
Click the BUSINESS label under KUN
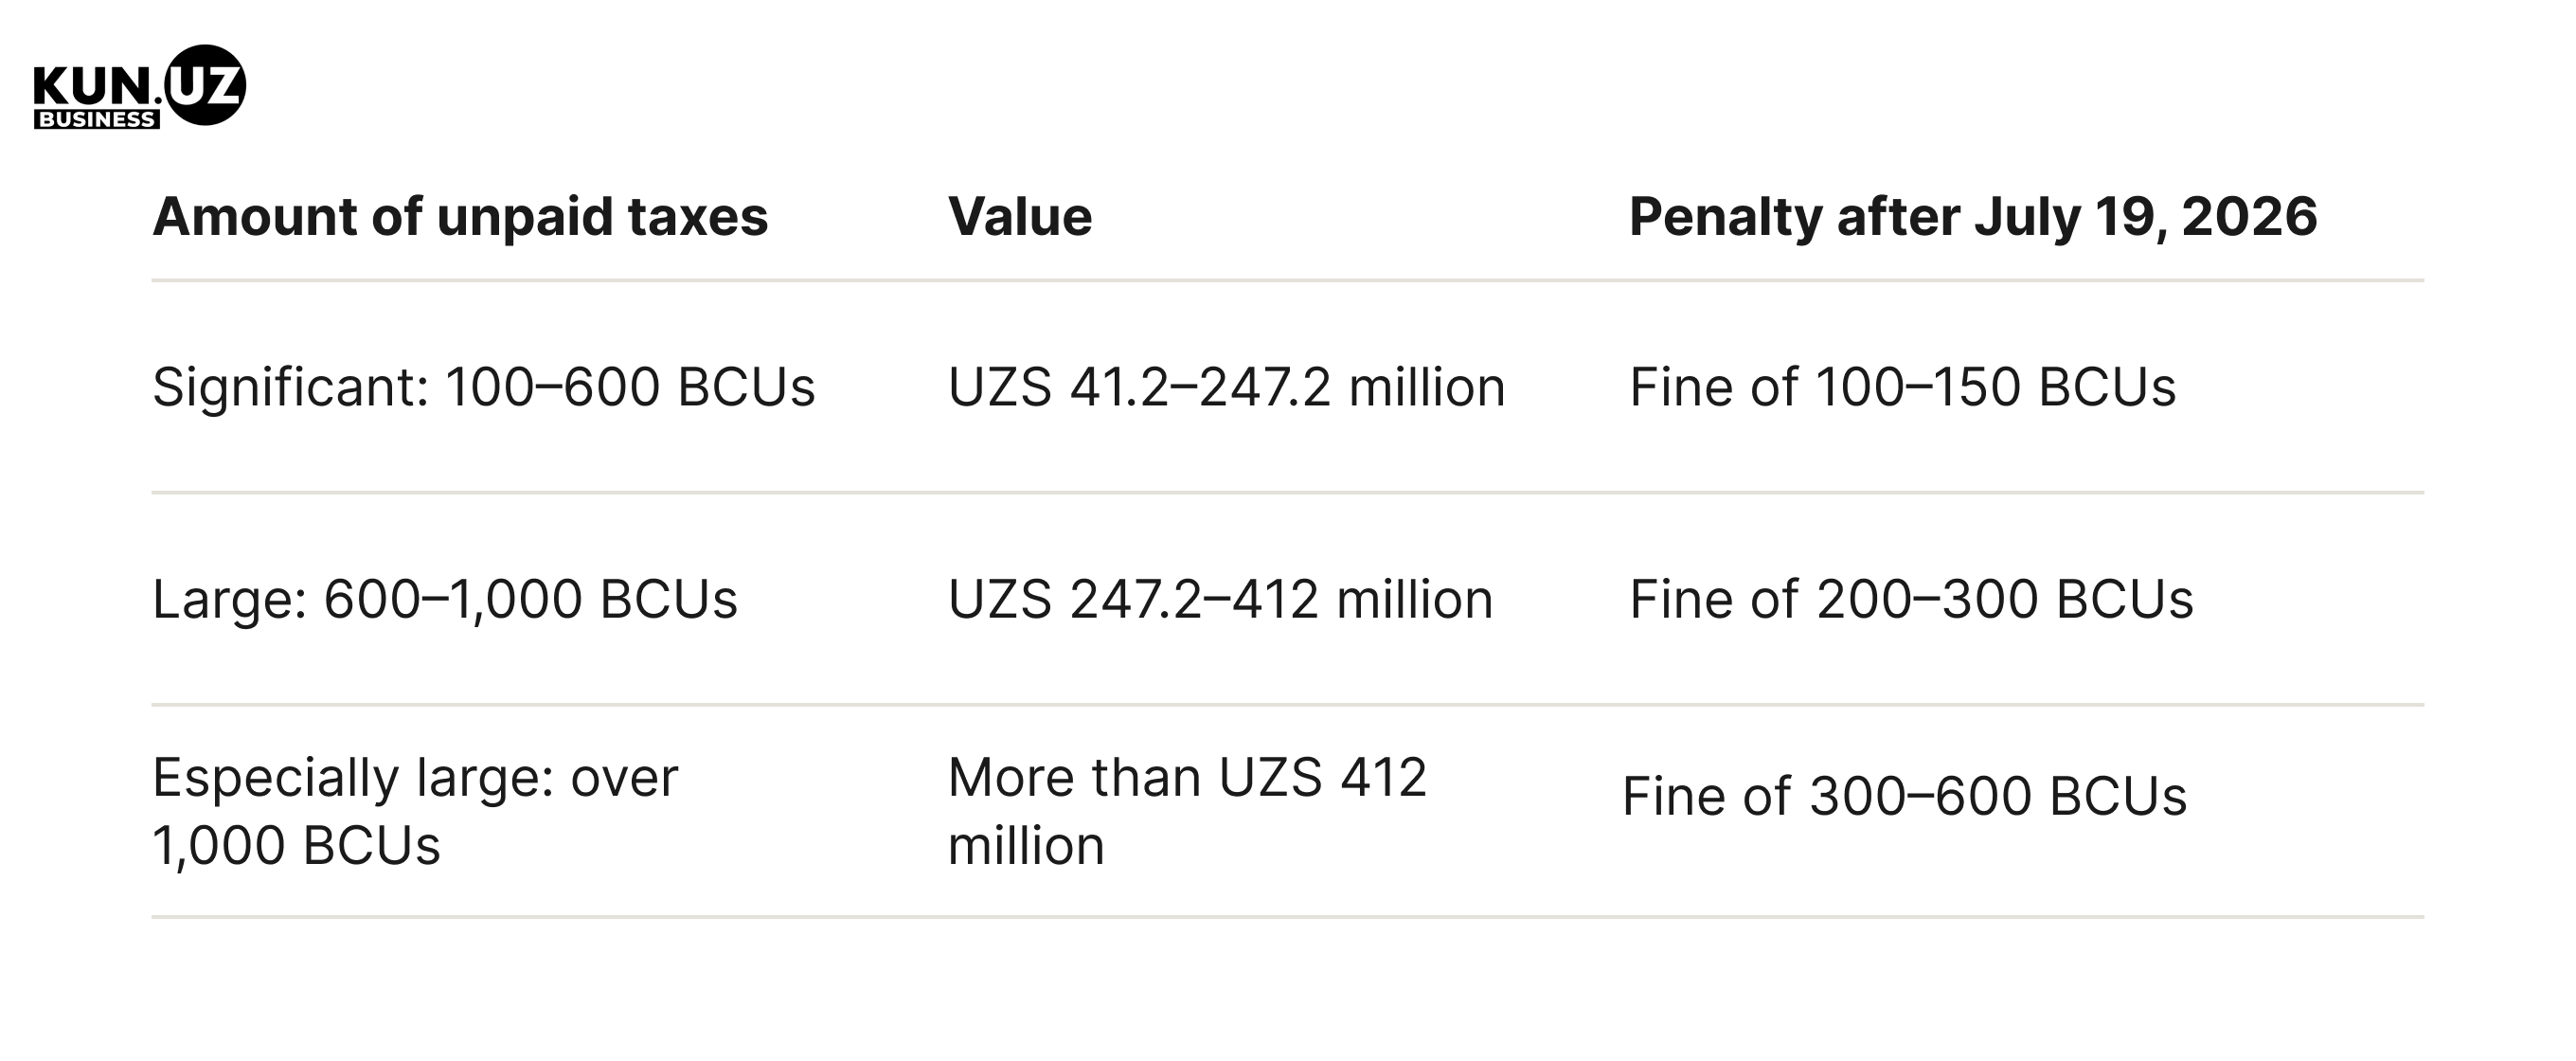(96, 119)
